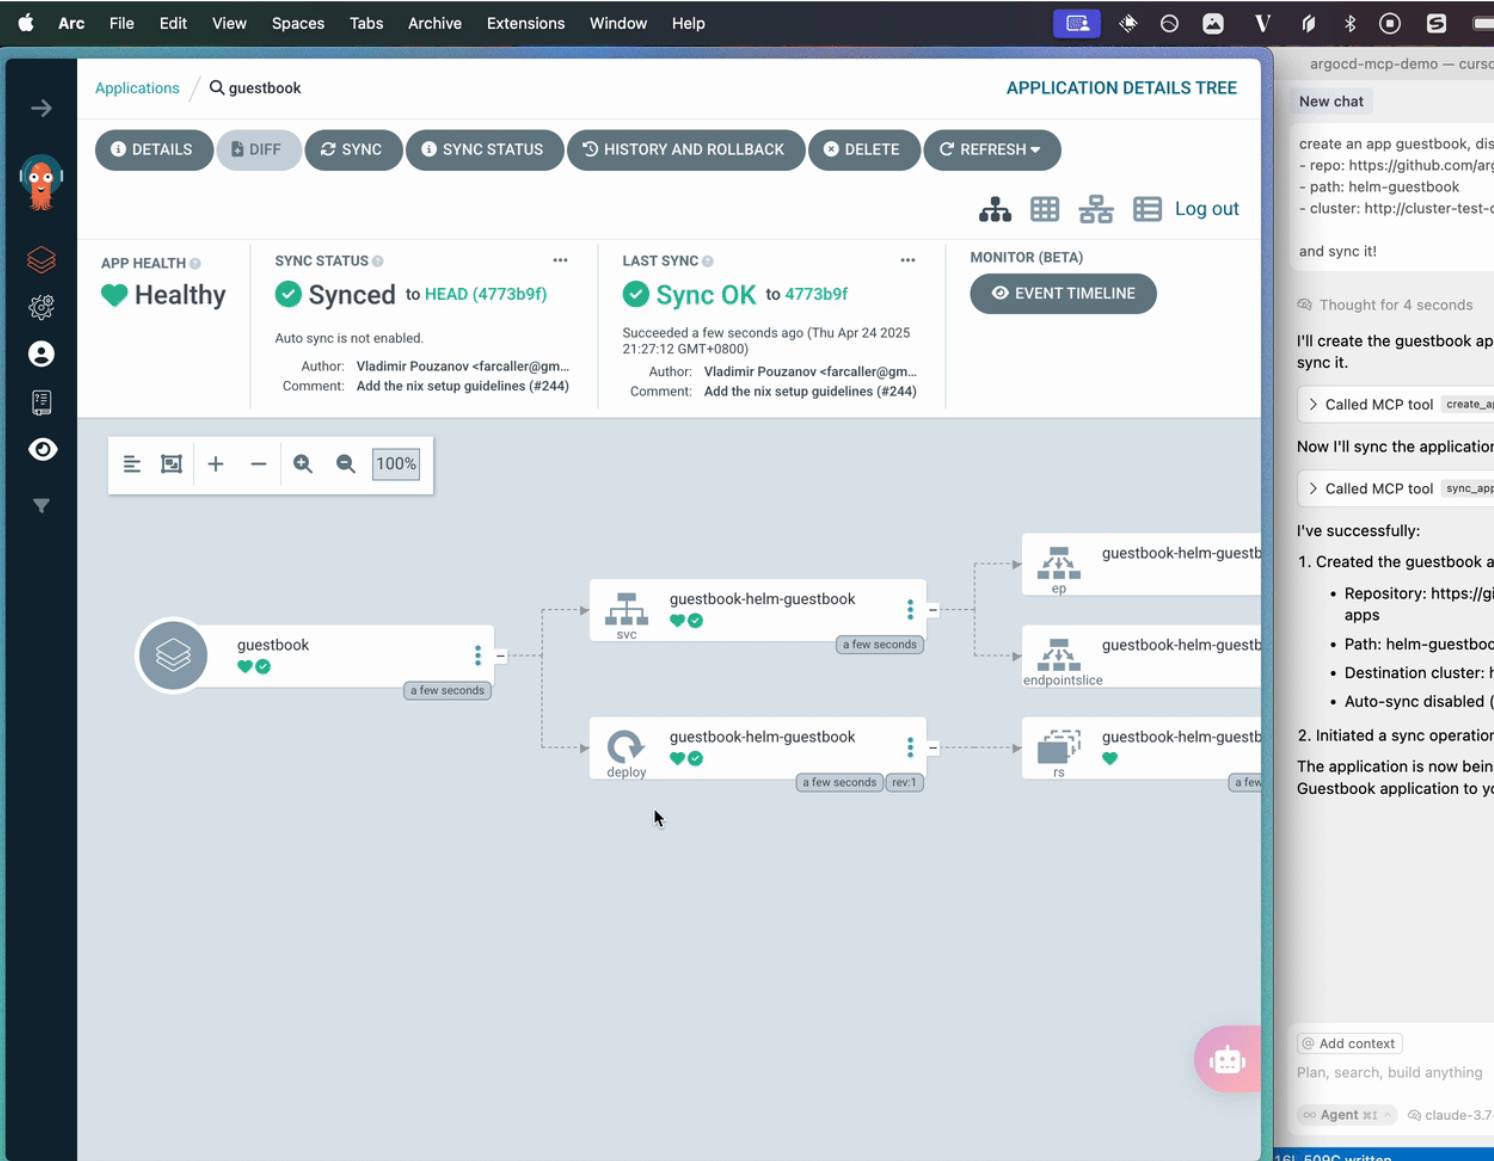Click the SYNC button
The width and height of the screenshot is (1494, 1161).
(x=352, y=150)
